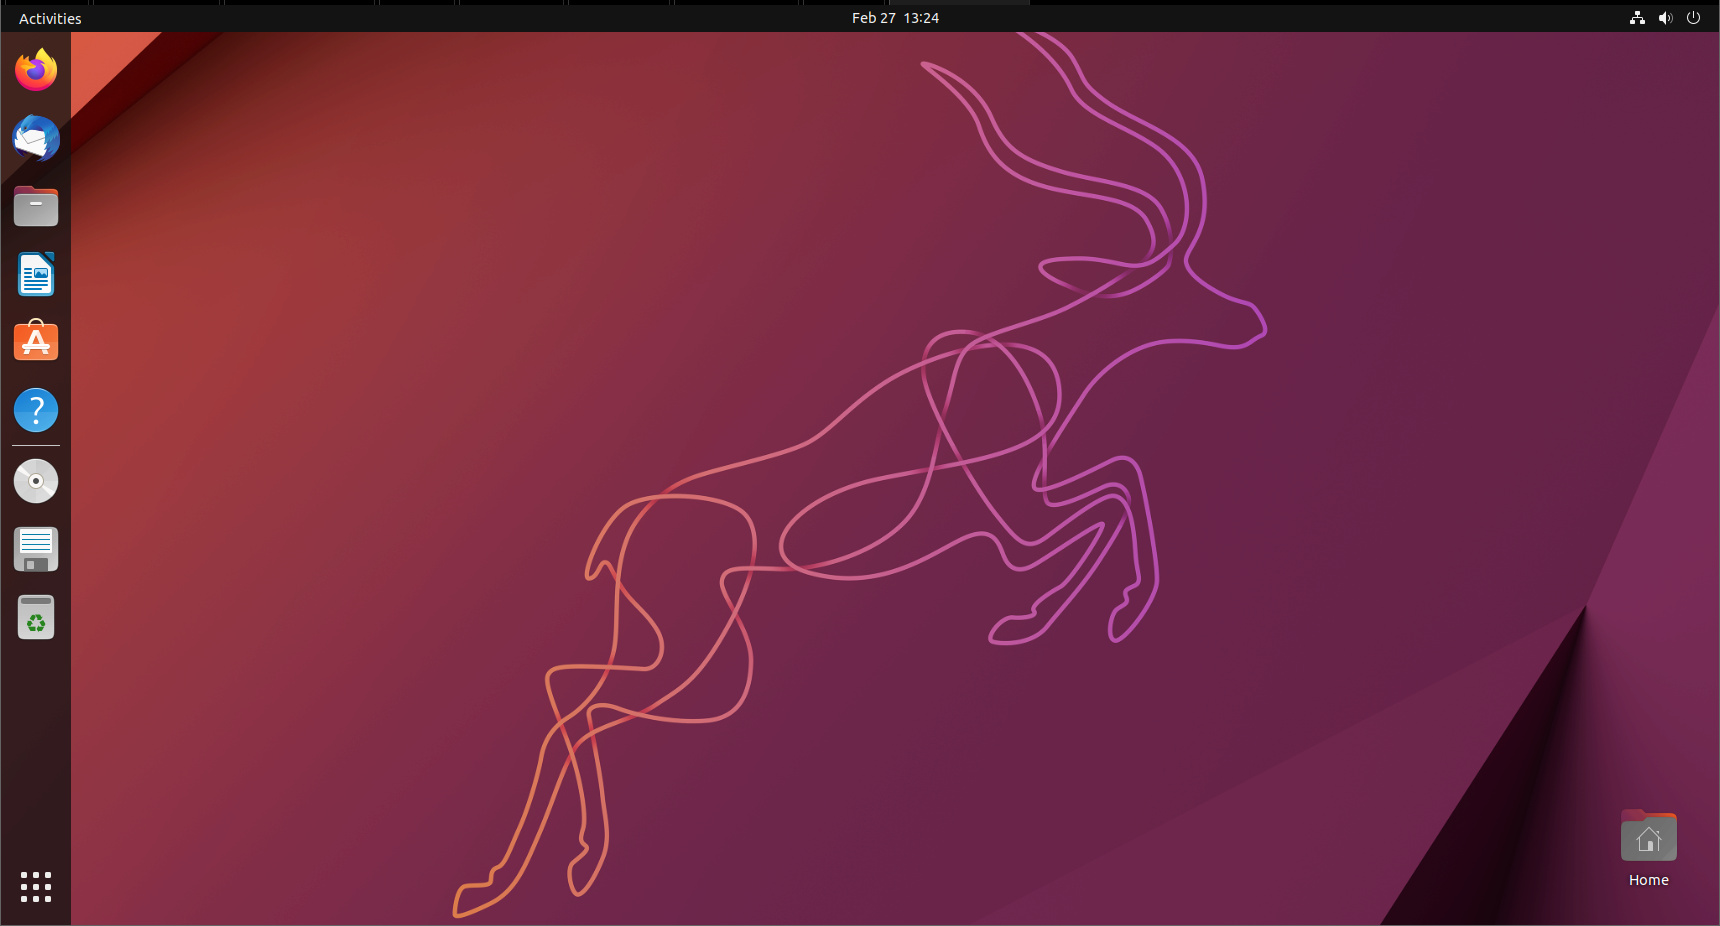Open the Files manager in dock
Image resolution: width=1720 pixels, height=926 pixels.
[36, 206]
